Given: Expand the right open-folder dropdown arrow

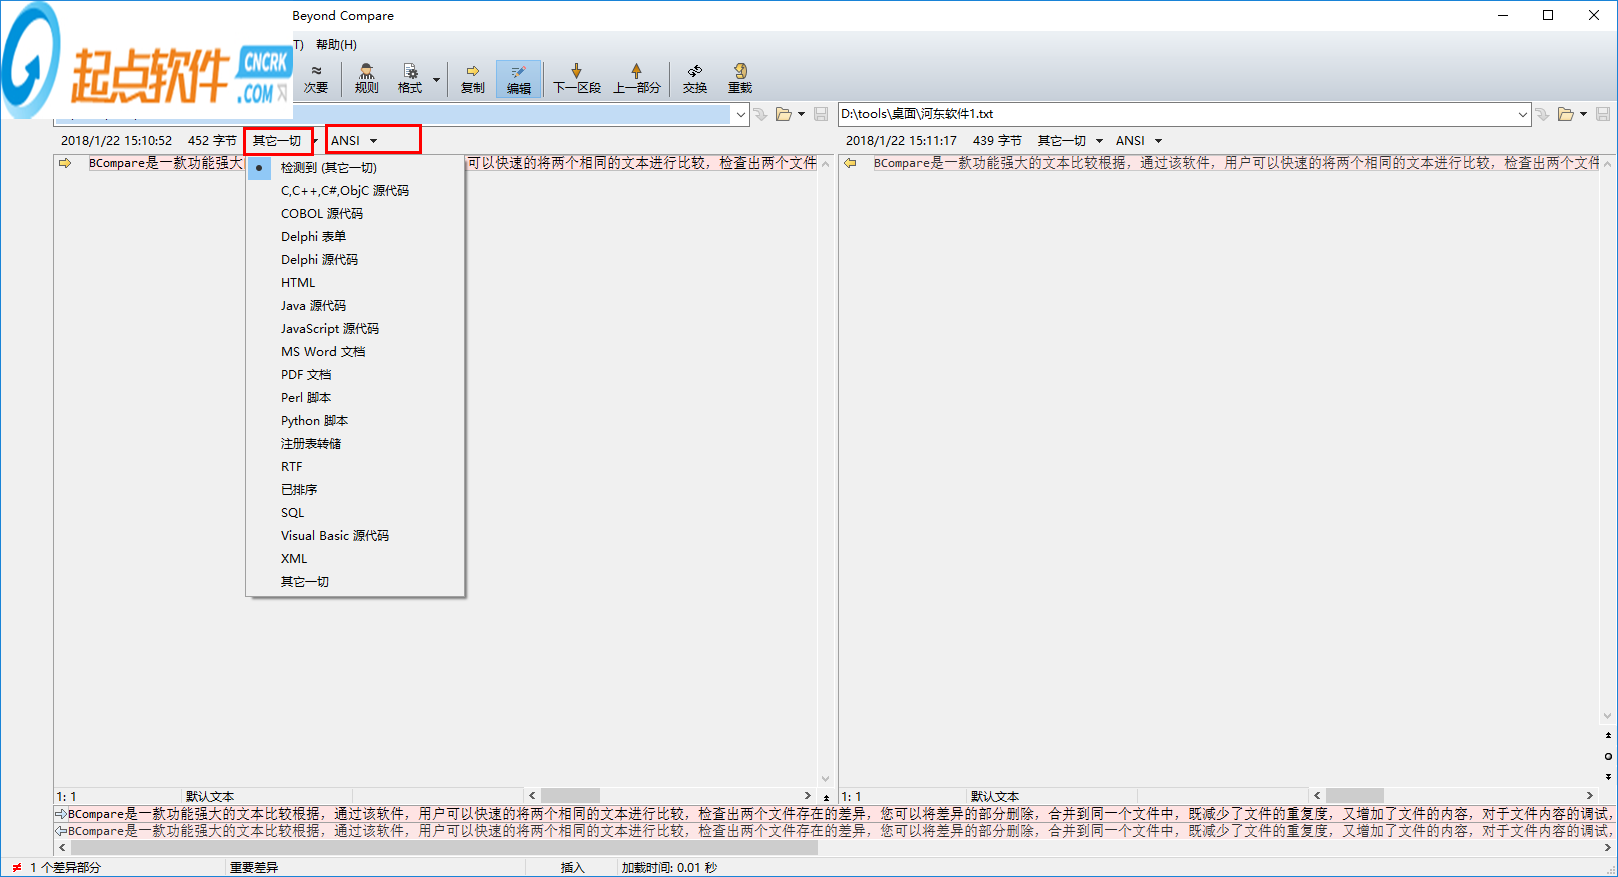Looking at the screenshot, I should (1583, 114).
